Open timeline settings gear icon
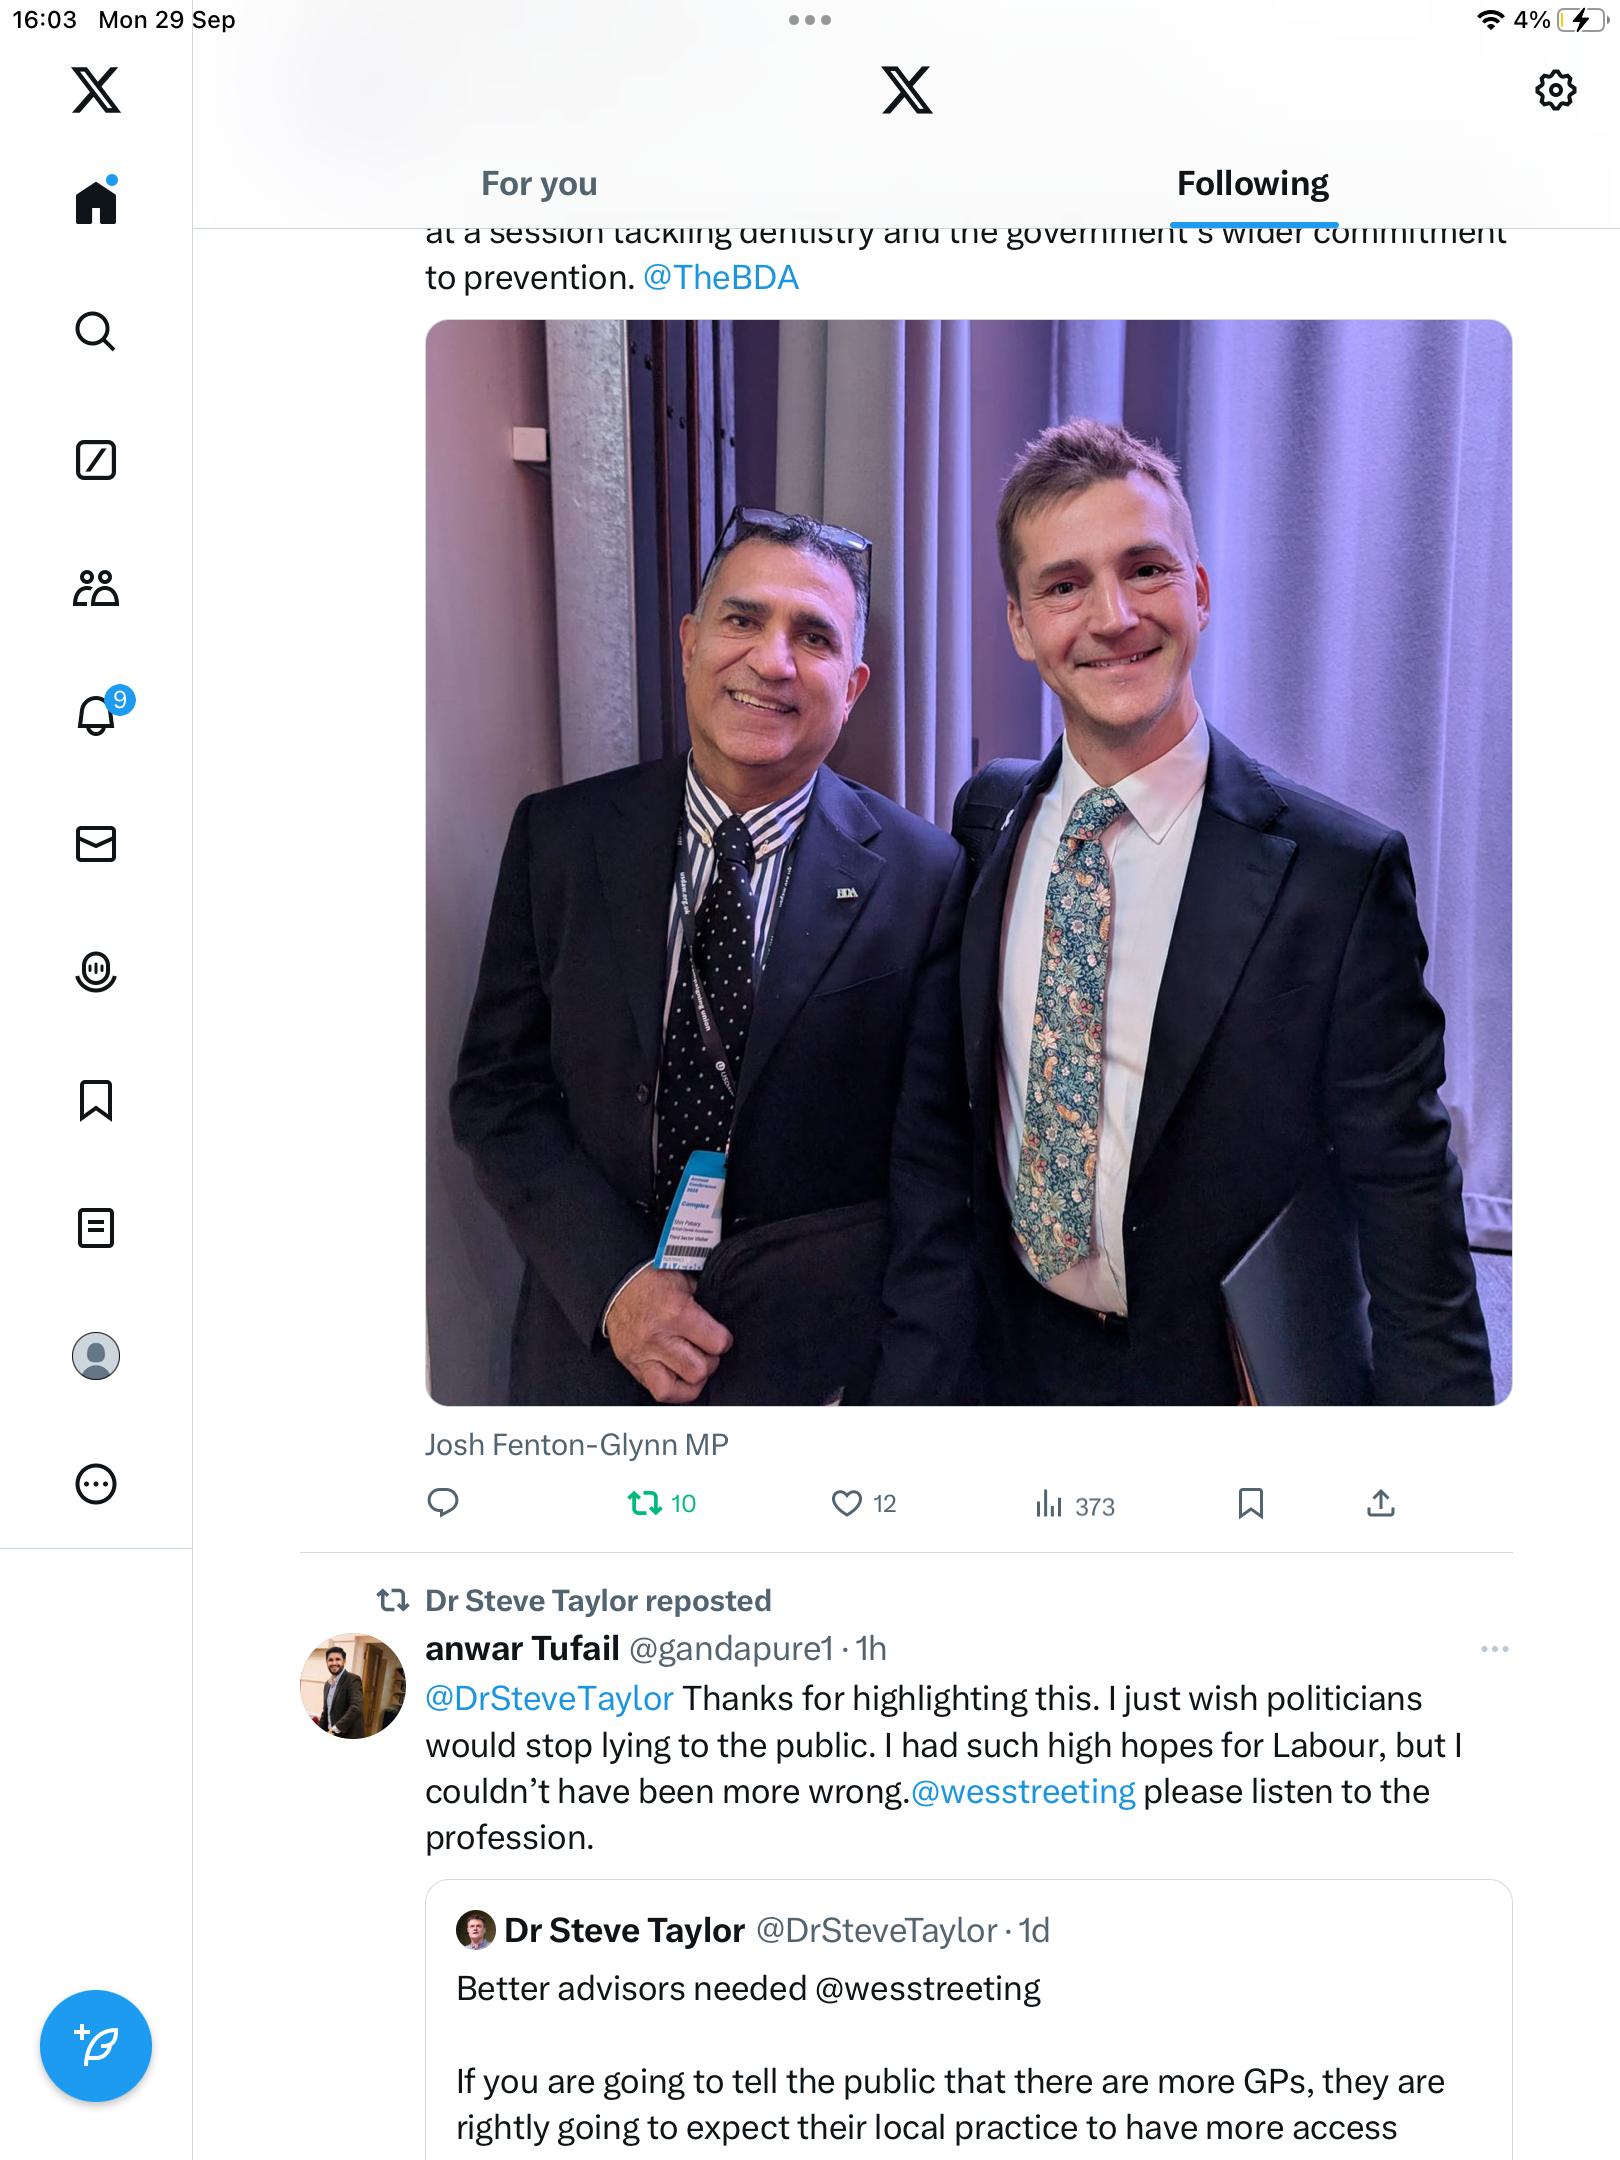The image size is (1620, 2160). [x=1555, y=90]
